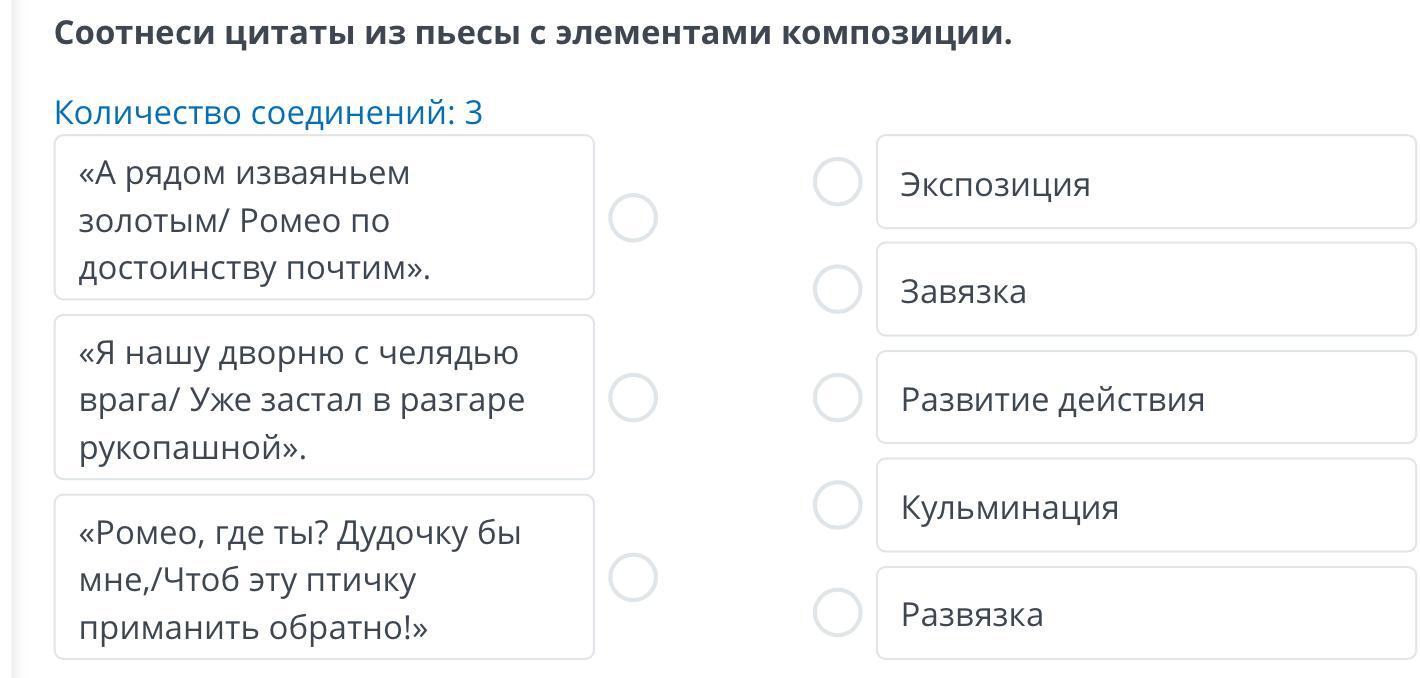Pick the connector circle next to Кульминация
Screen dimensions: 1420x678
pos(837,505)
